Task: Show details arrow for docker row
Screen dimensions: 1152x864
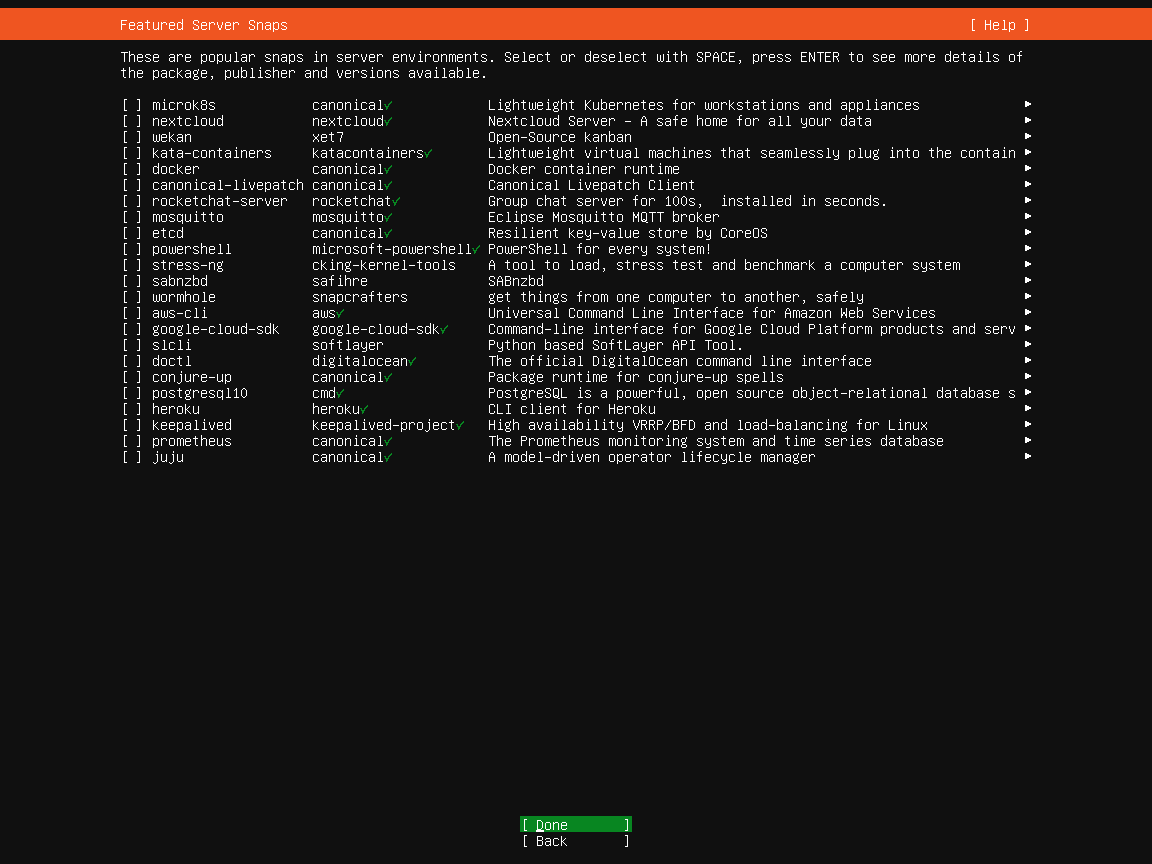Action: click(1028, 168)
